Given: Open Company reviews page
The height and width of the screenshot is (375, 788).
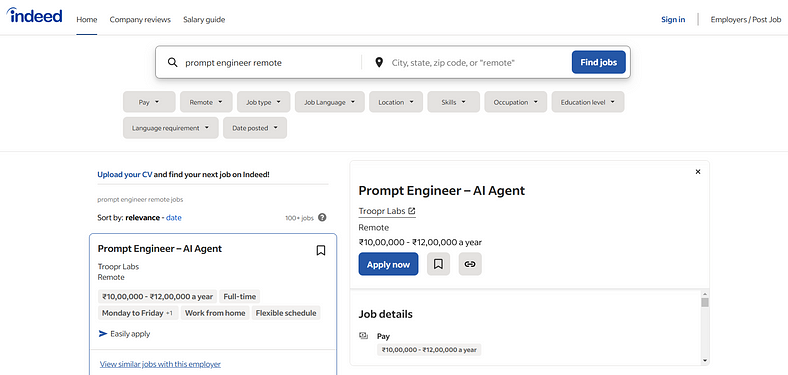Looking at the screenshot, I should tap(140, 20).
